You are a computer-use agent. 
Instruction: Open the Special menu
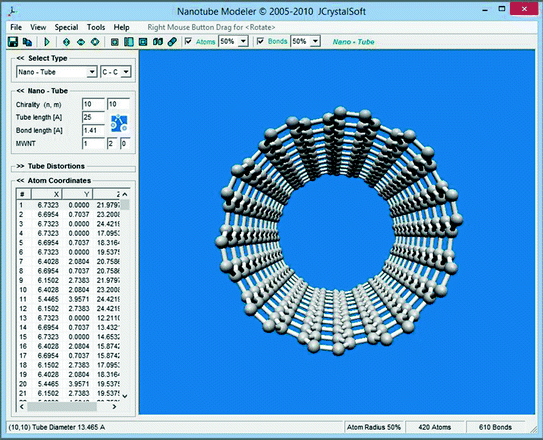coord(66,27)
